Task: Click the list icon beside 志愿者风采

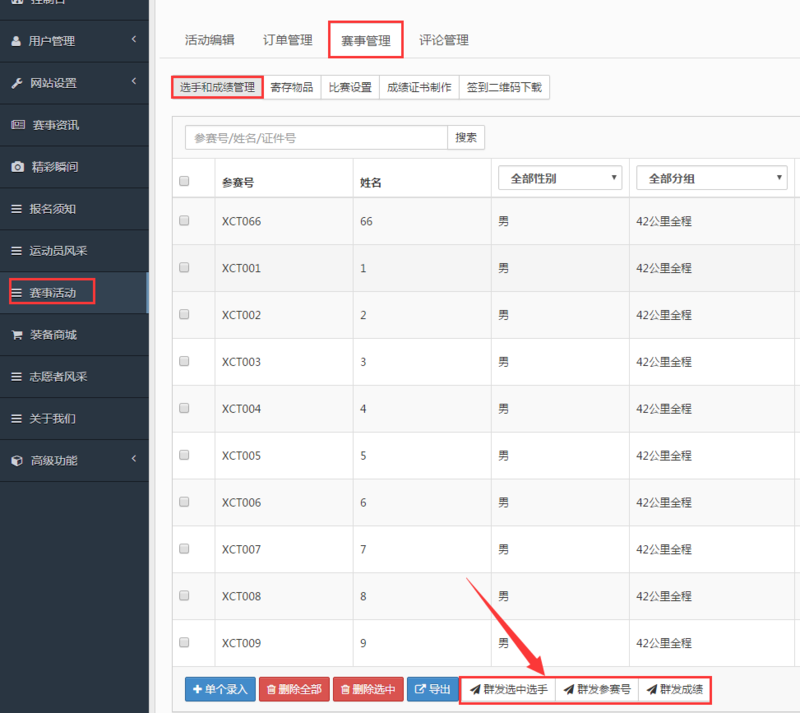Action: (x=16, y=377)
